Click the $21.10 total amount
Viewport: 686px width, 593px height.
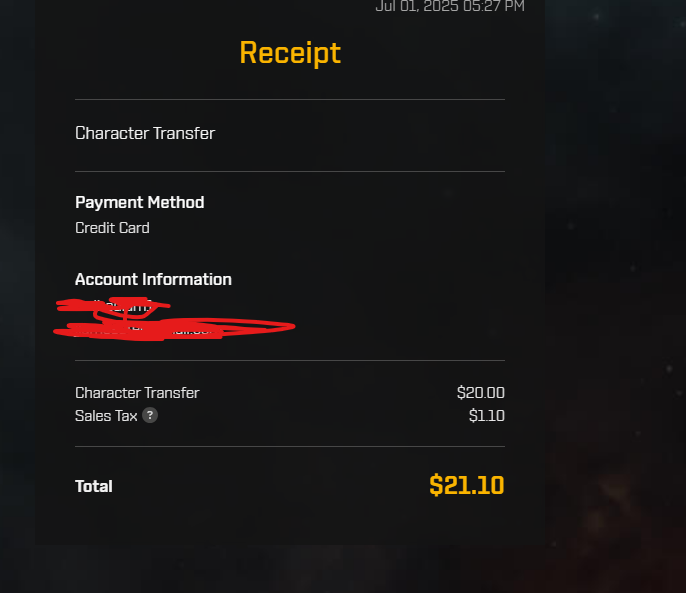467,485
